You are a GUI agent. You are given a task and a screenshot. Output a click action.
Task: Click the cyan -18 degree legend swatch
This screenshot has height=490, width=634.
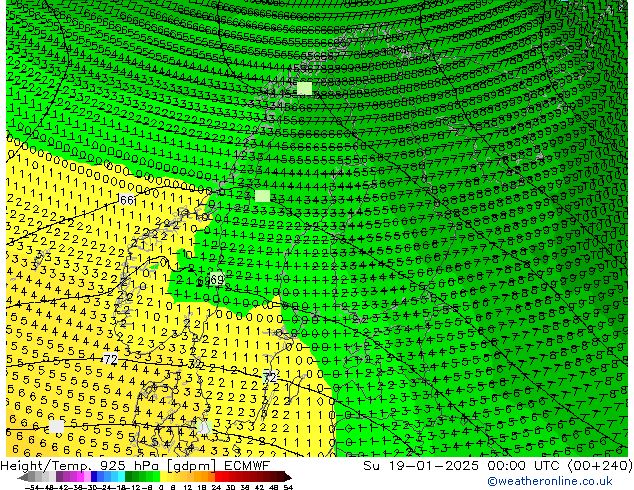pos(121,477)
